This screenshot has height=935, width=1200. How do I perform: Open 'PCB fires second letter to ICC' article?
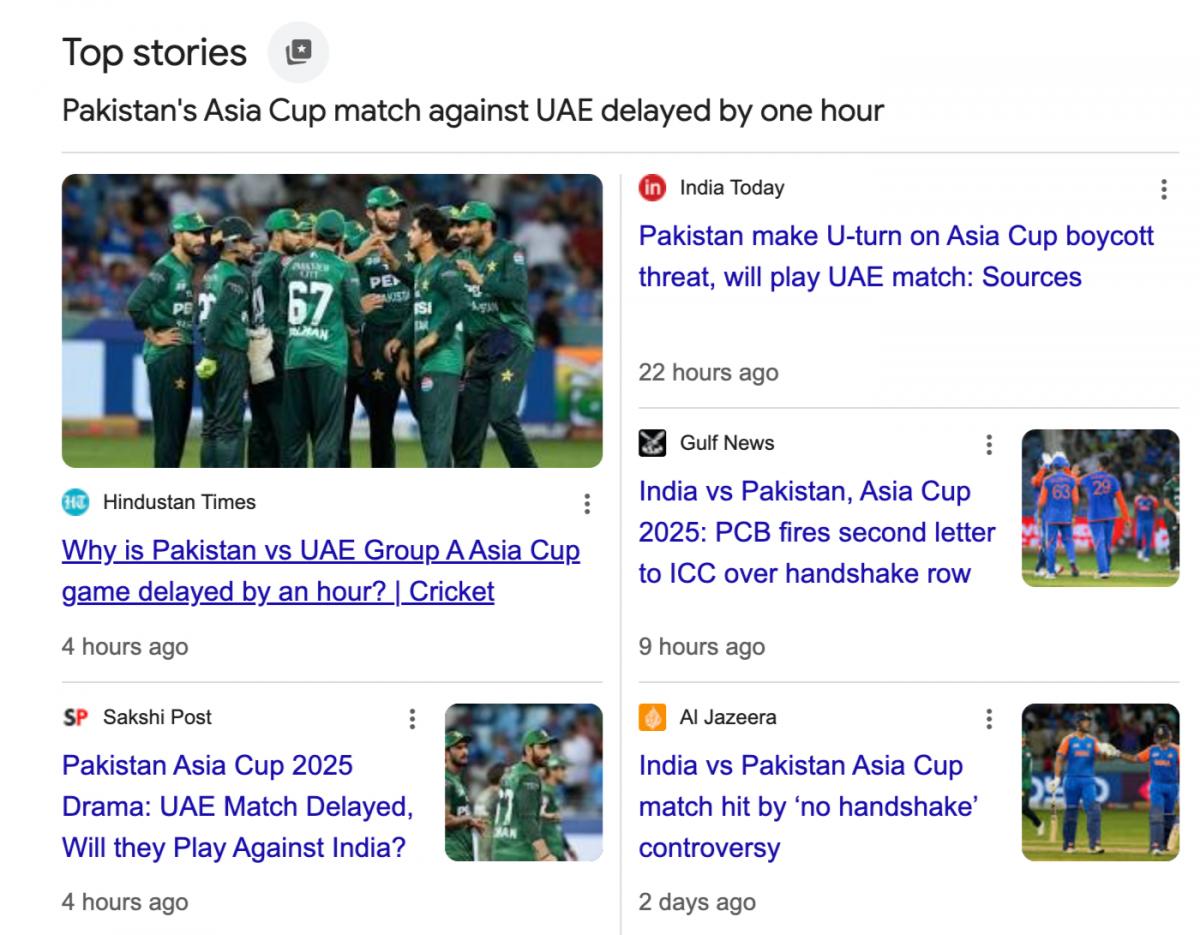pos(817,532)
